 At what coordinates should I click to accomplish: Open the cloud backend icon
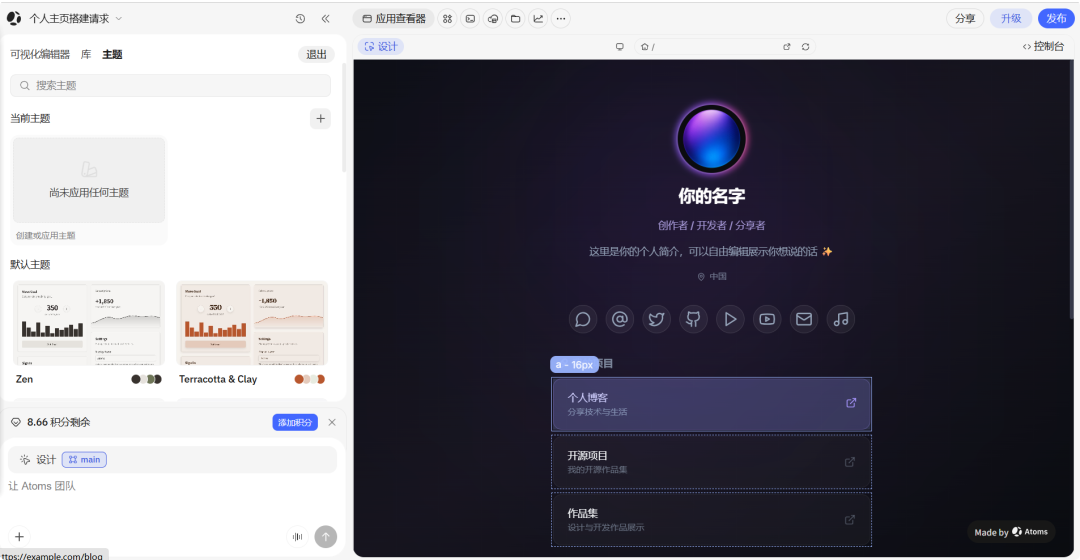(x=493, y=19)
